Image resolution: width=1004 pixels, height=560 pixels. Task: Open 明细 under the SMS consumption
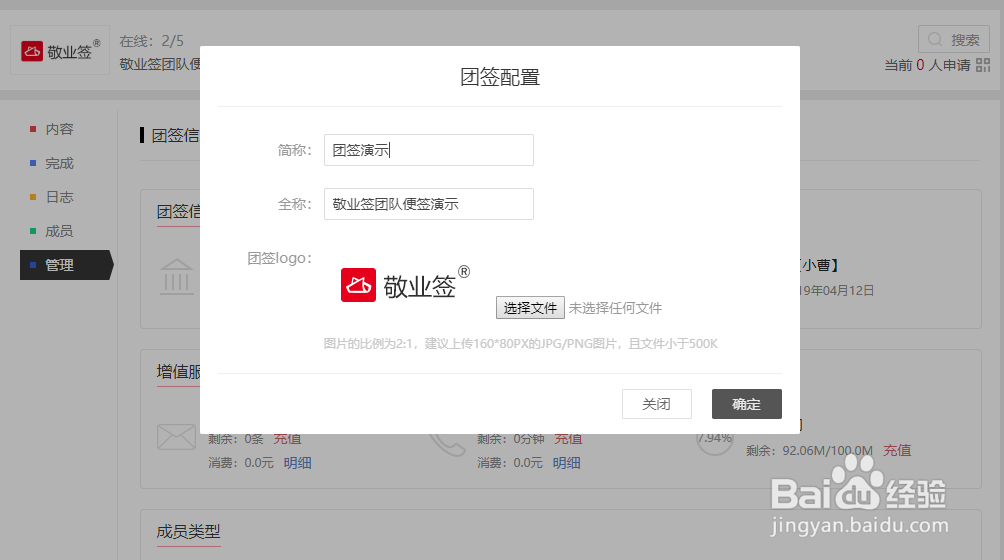pyautogui.click(x=298, y=463)
